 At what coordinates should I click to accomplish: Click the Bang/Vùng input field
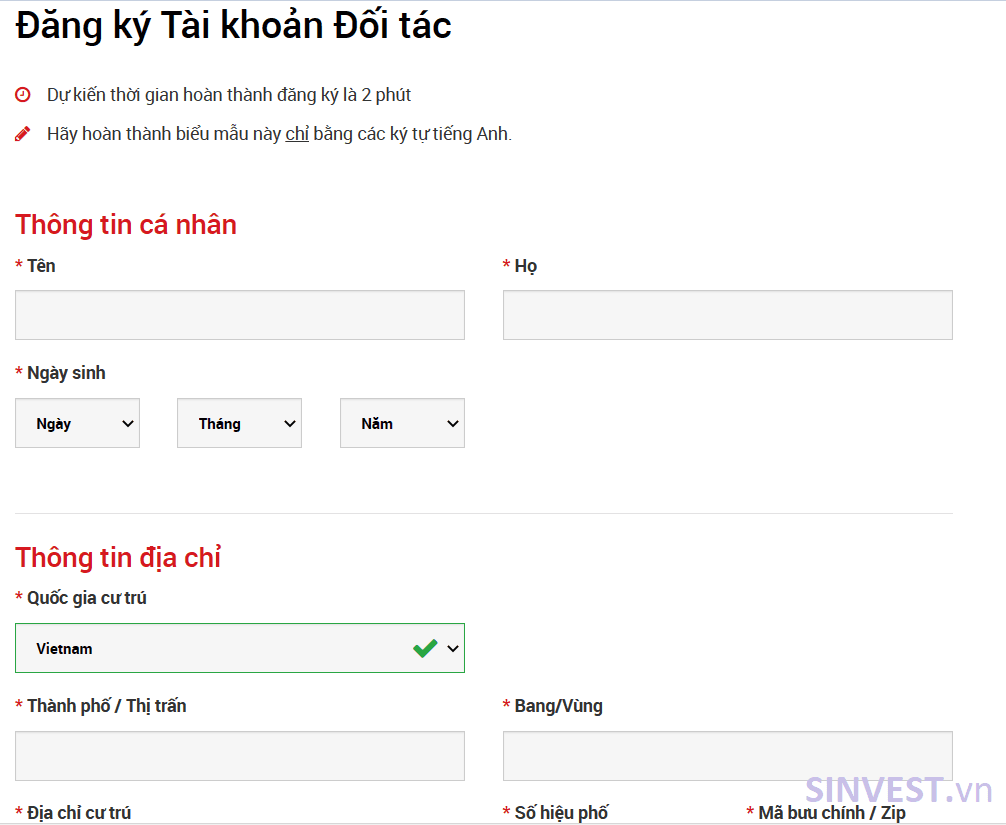click(728, 756)
